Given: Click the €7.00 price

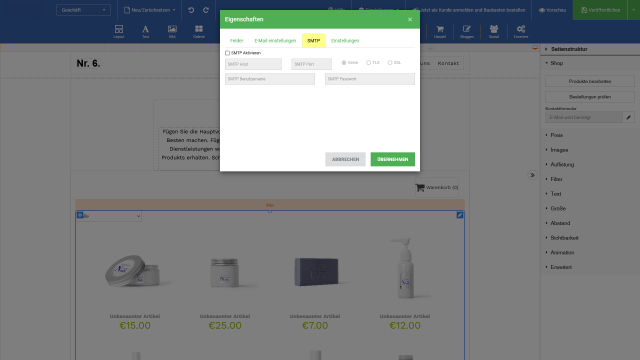Looking at the screenshot, I should [x=315, y=325].
